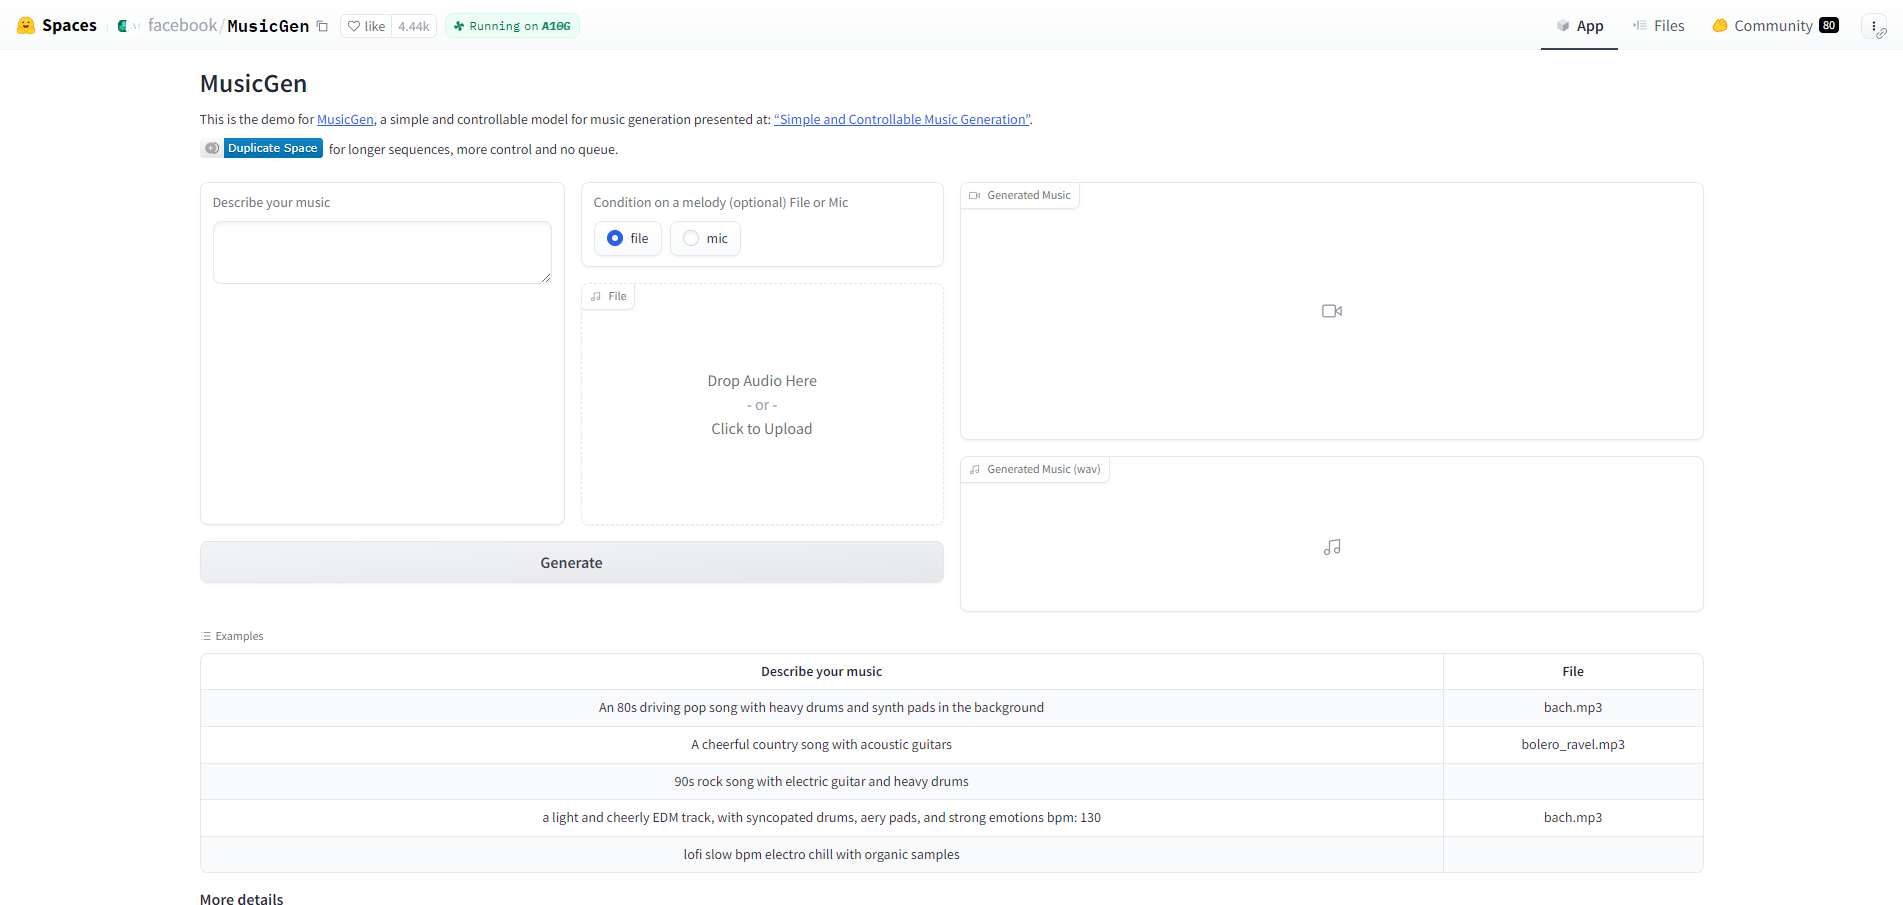Open the Simple and Controllable Music Generation link

tap(902, 119)
